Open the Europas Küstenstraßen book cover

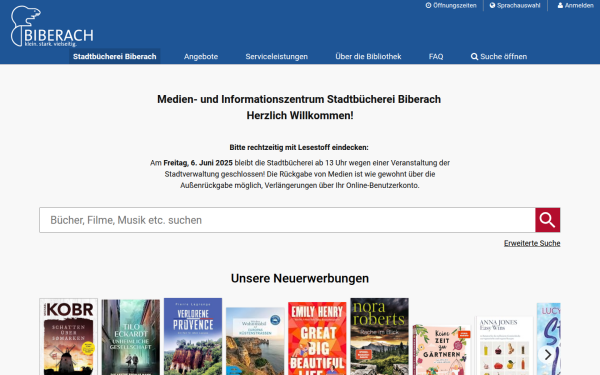click(255, 341)
